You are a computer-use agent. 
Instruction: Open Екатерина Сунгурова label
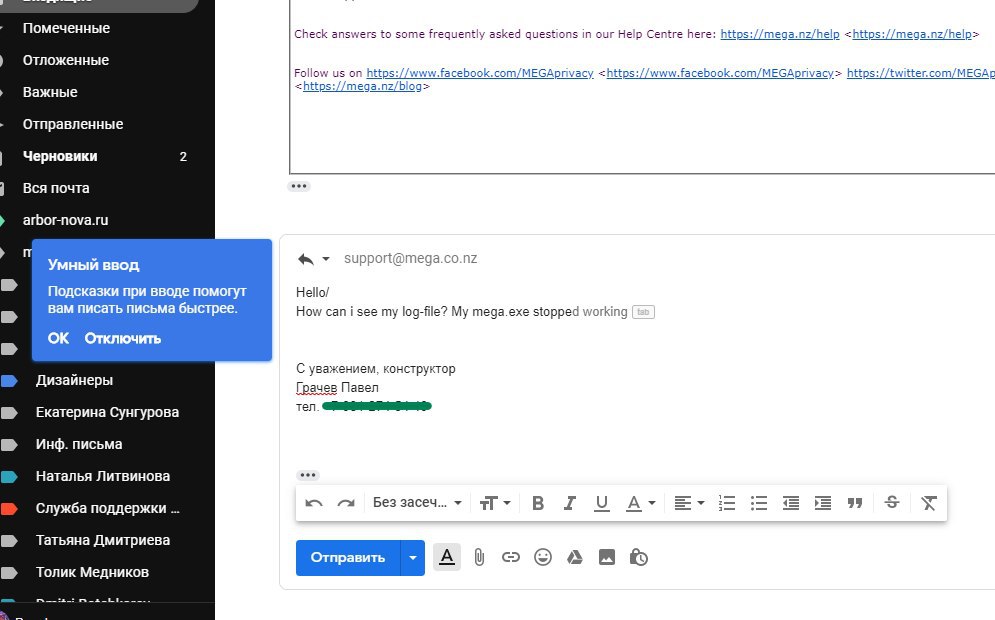[107, 412]
